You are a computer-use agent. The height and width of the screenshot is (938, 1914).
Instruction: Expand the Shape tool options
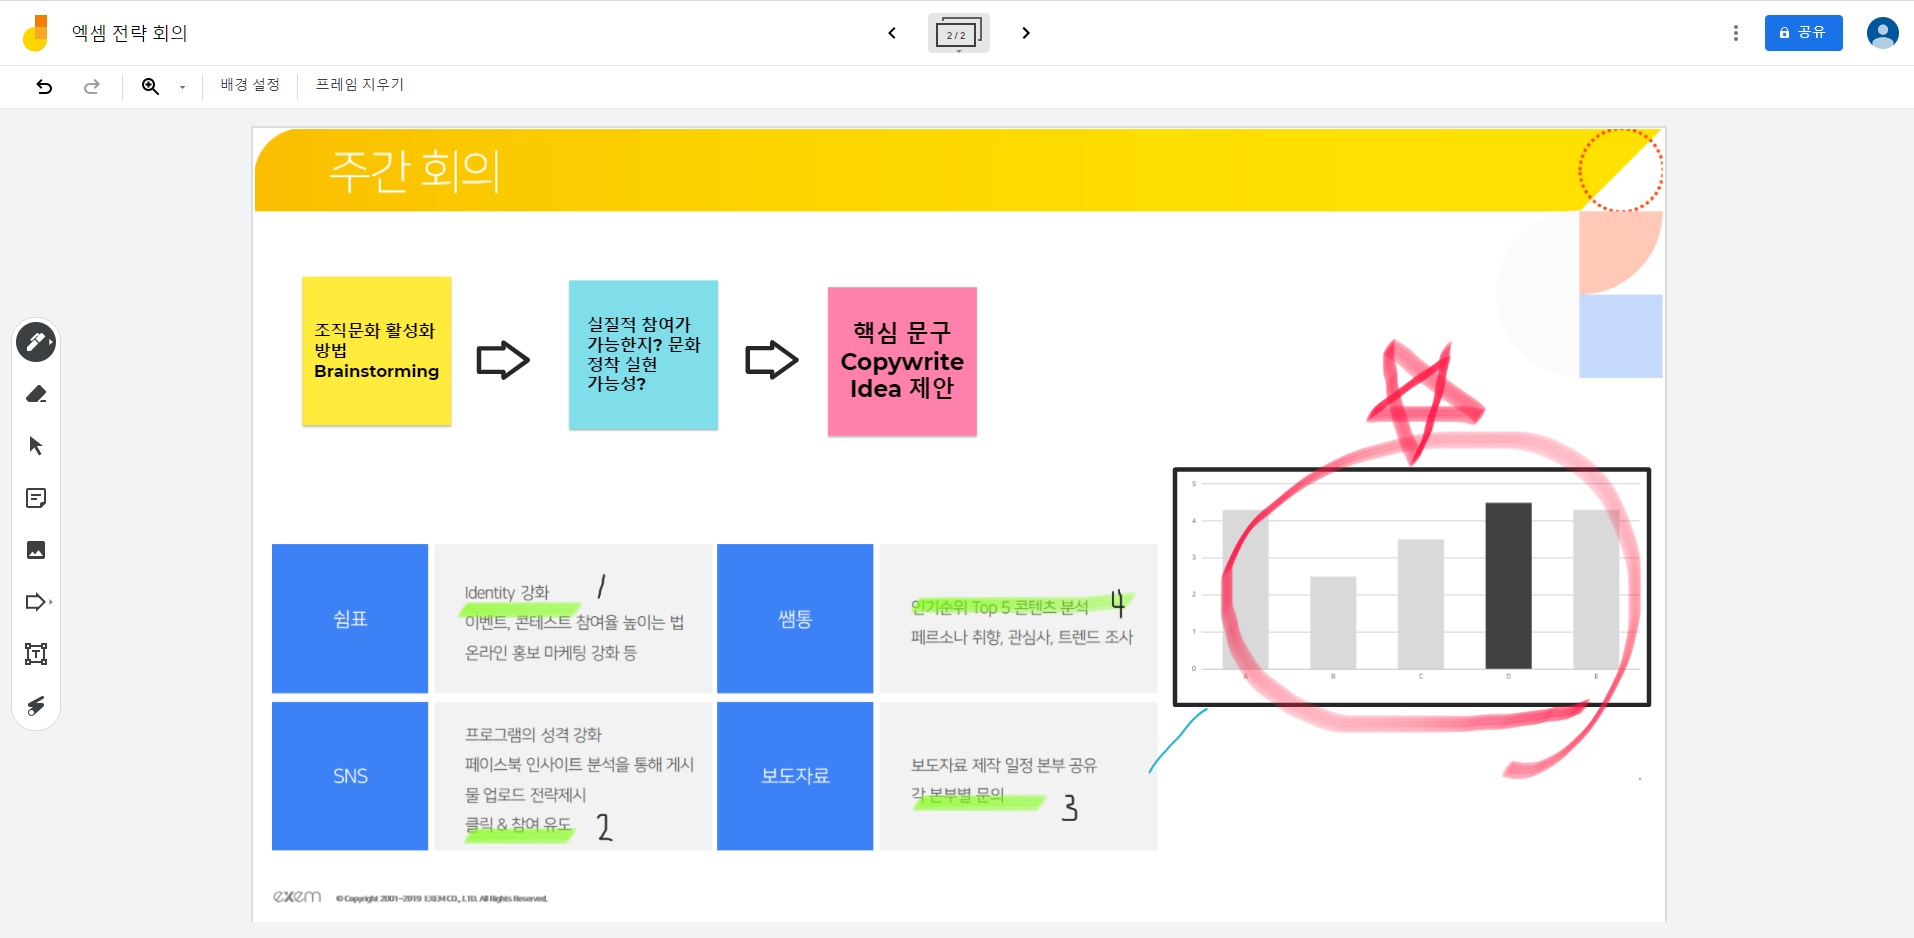click(x=50, y=601)
